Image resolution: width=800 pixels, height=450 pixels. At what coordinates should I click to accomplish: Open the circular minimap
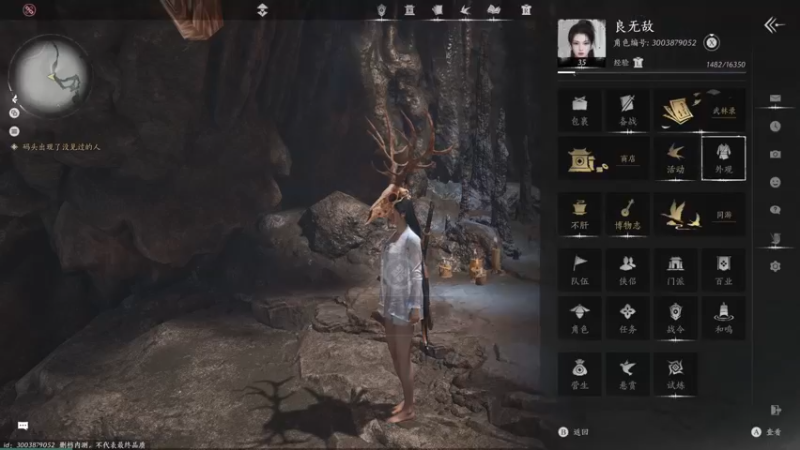click(50, 76)
